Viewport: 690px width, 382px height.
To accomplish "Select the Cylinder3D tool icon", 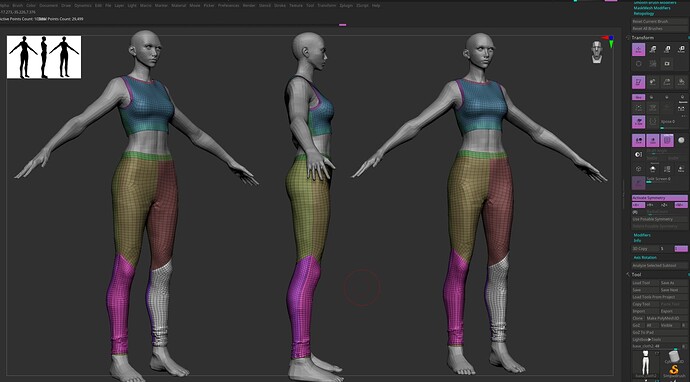I will (x=673, y=357).
